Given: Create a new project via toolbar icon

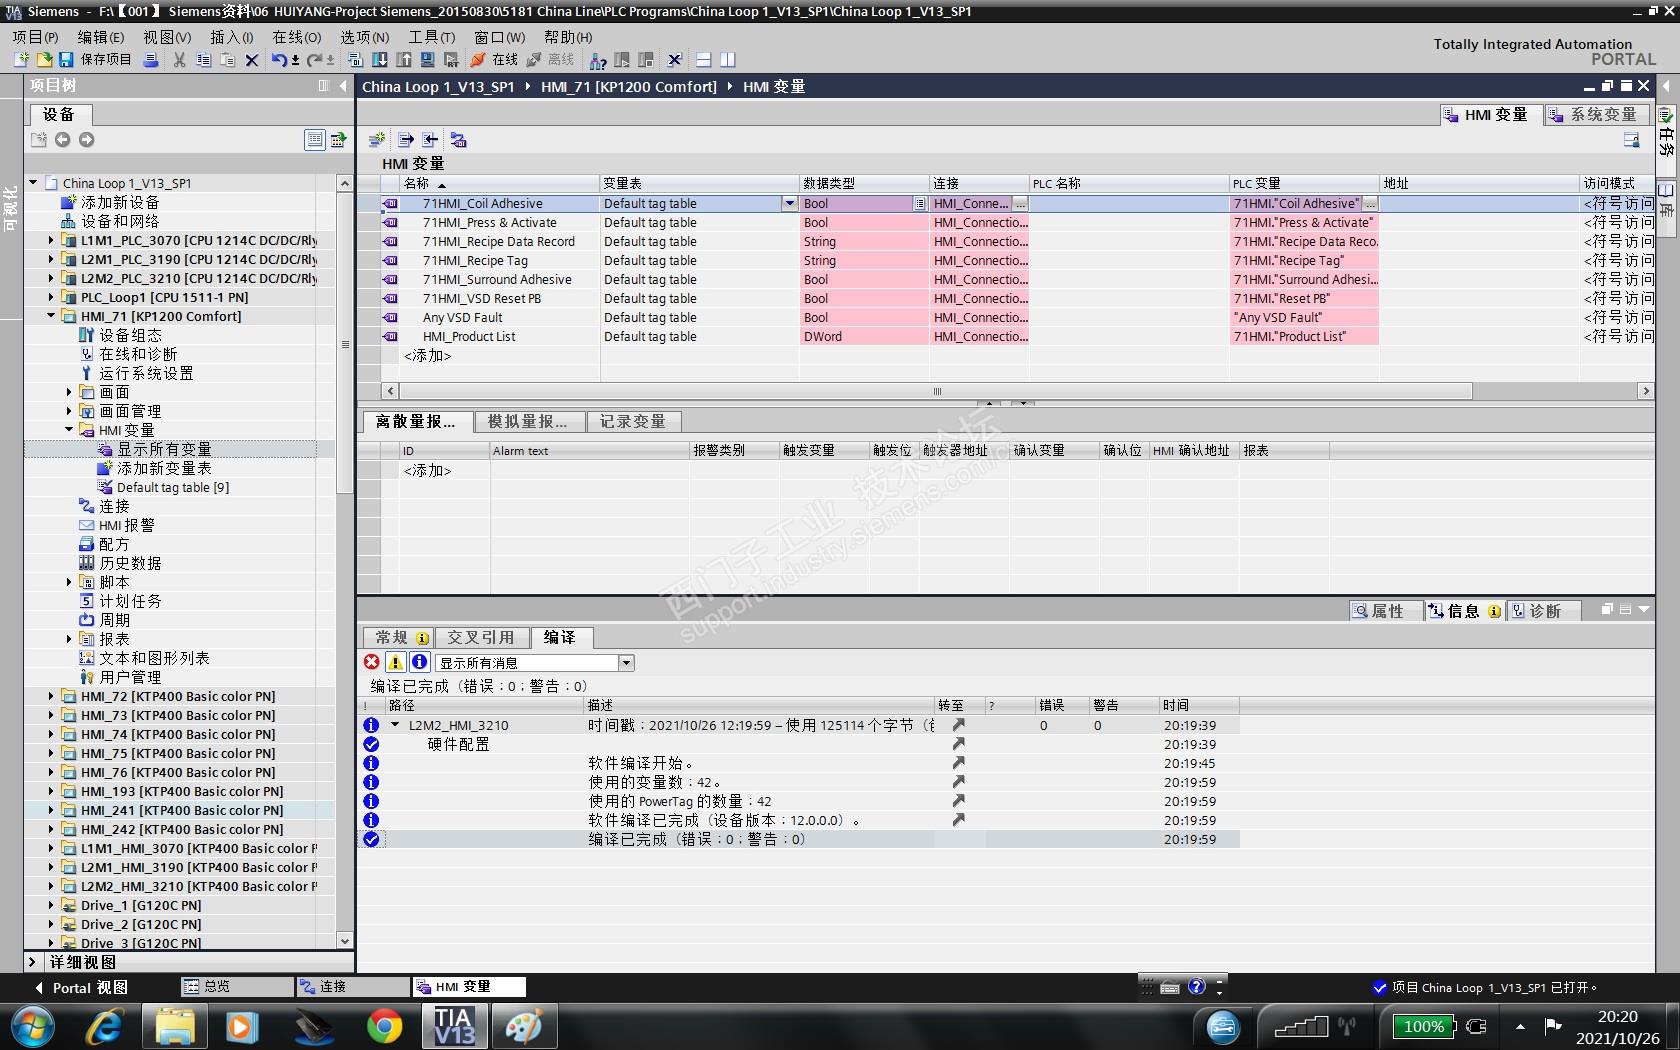Looking at the screenshot, I should click(x=20, y=60).
